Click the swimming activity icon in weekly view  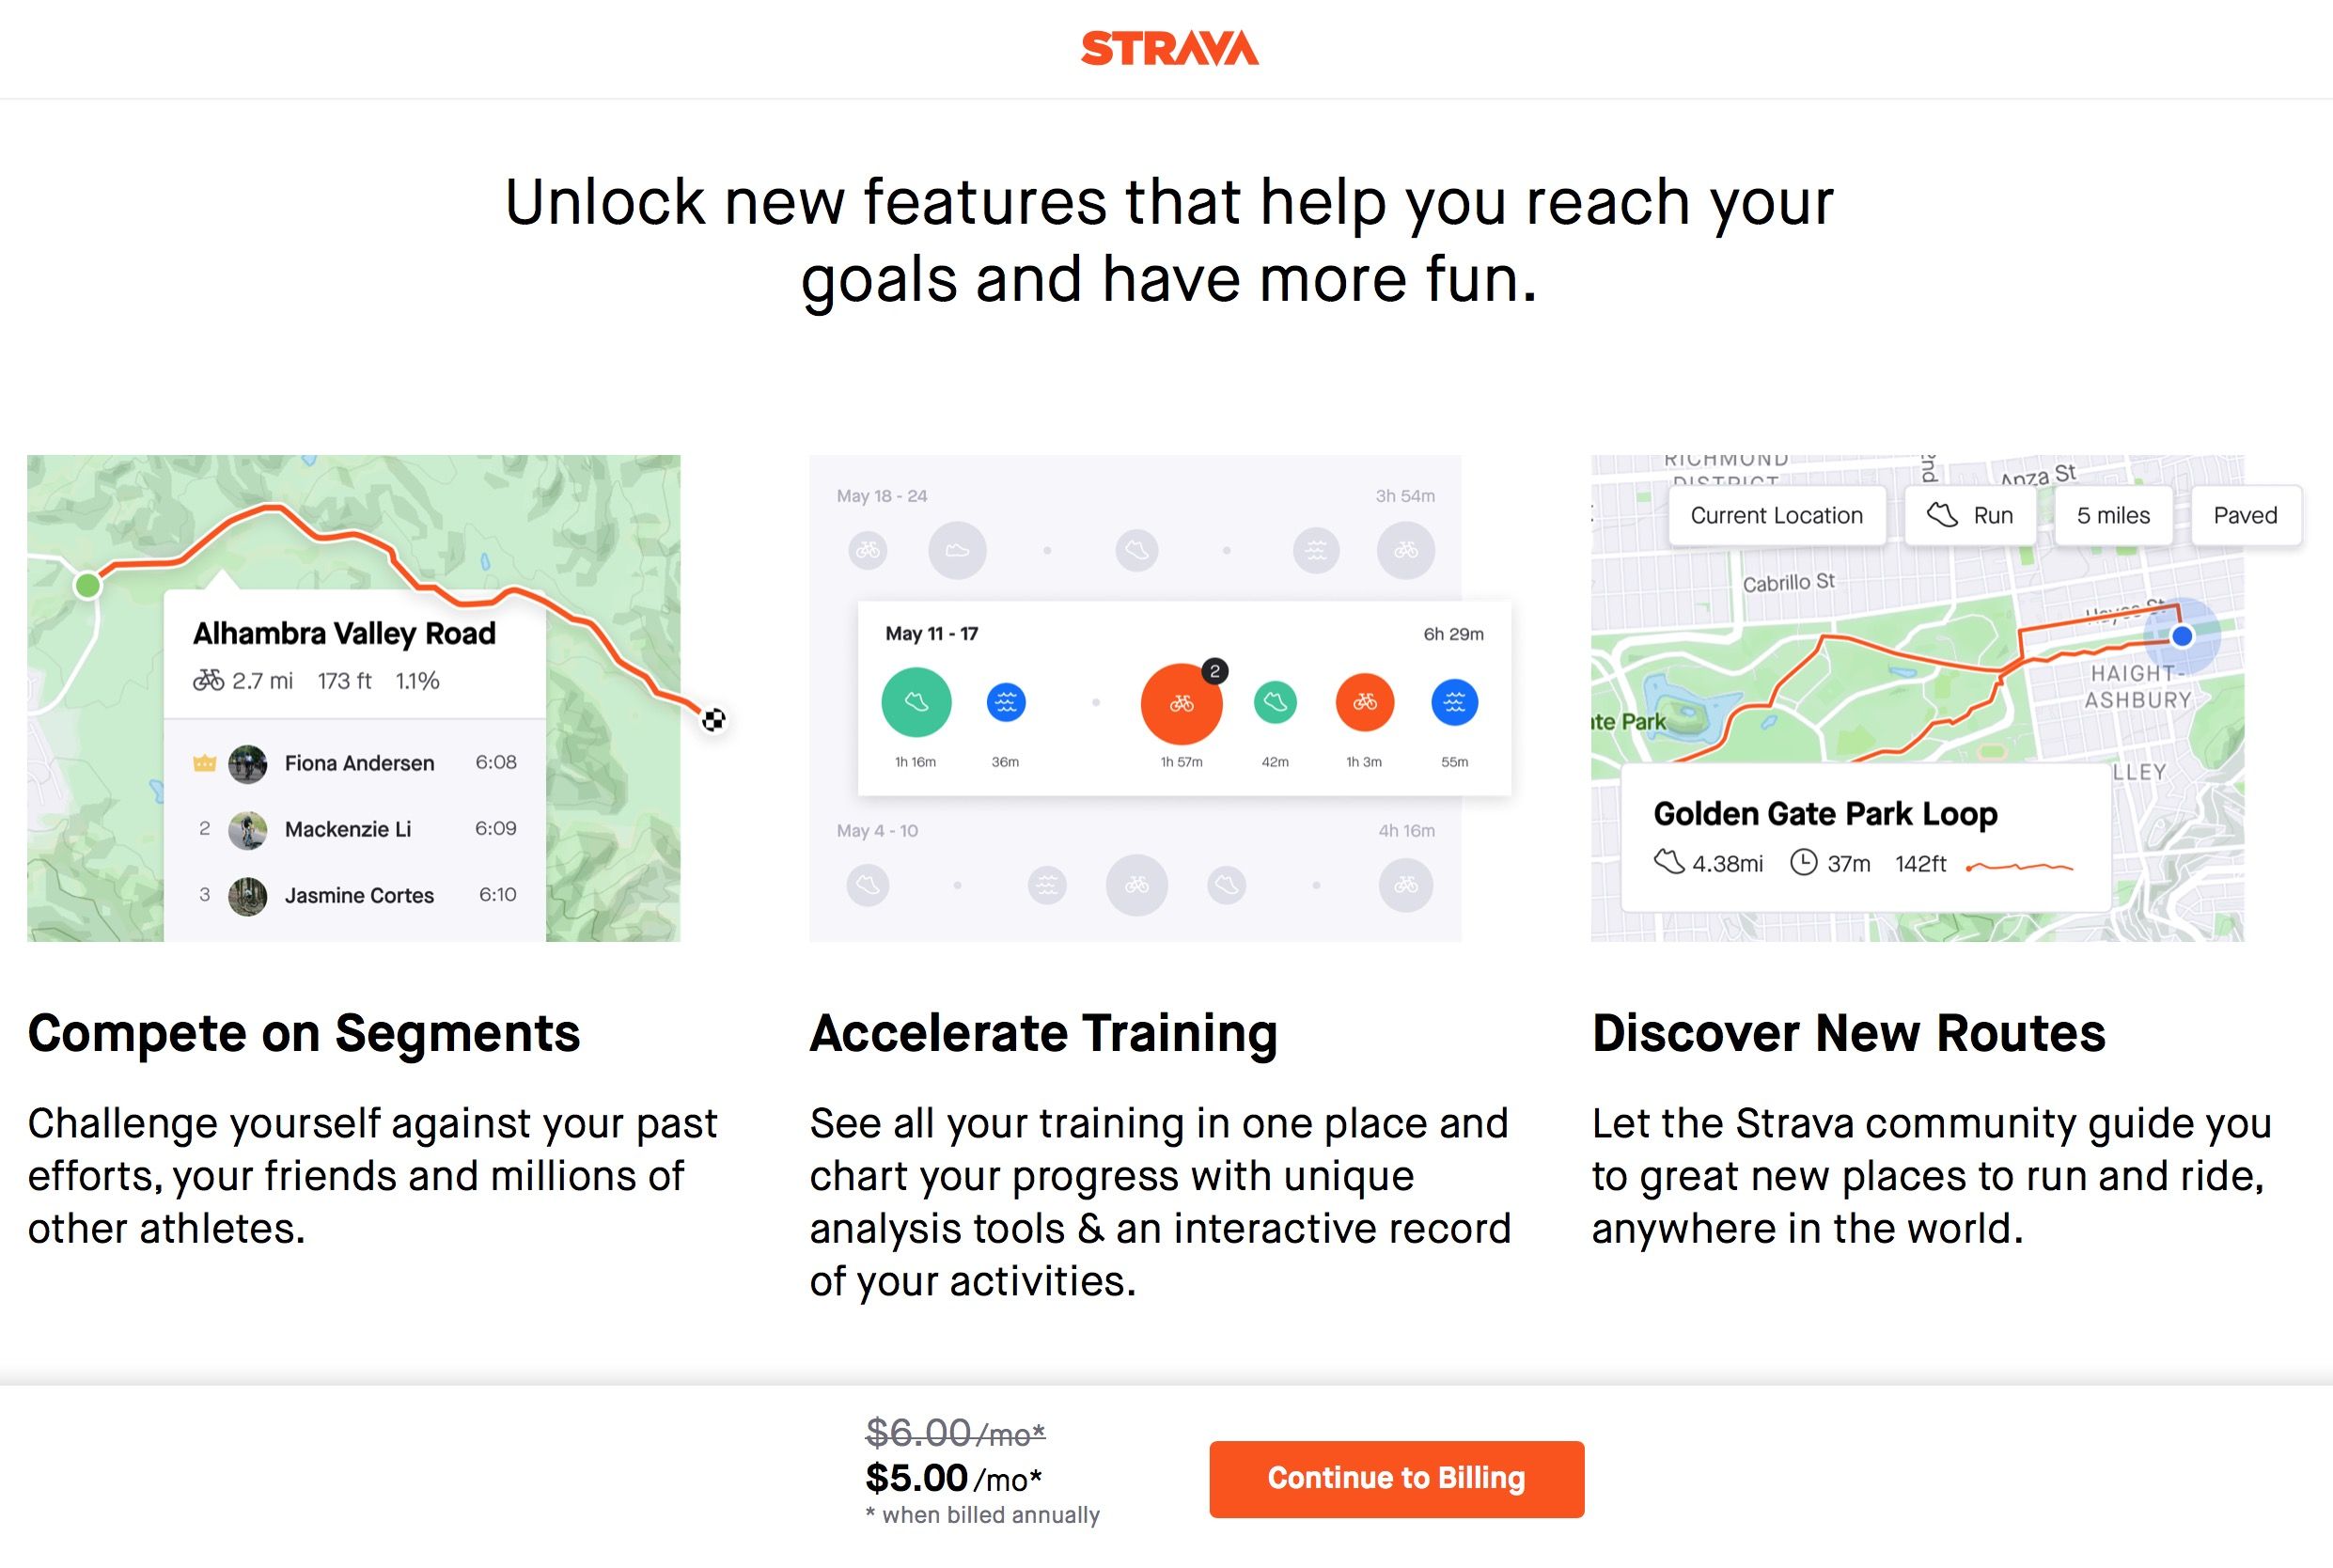pyautogui.click(x=1008, y=700)
